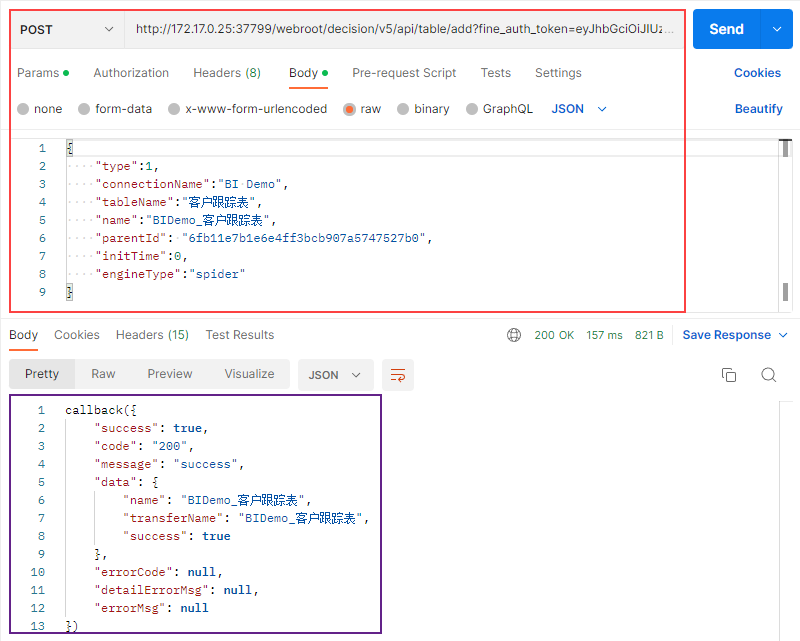Image resolution: width=800 pixels, height=641 pixels.
Task: Open the Cookies link
Action: [757, 73]
